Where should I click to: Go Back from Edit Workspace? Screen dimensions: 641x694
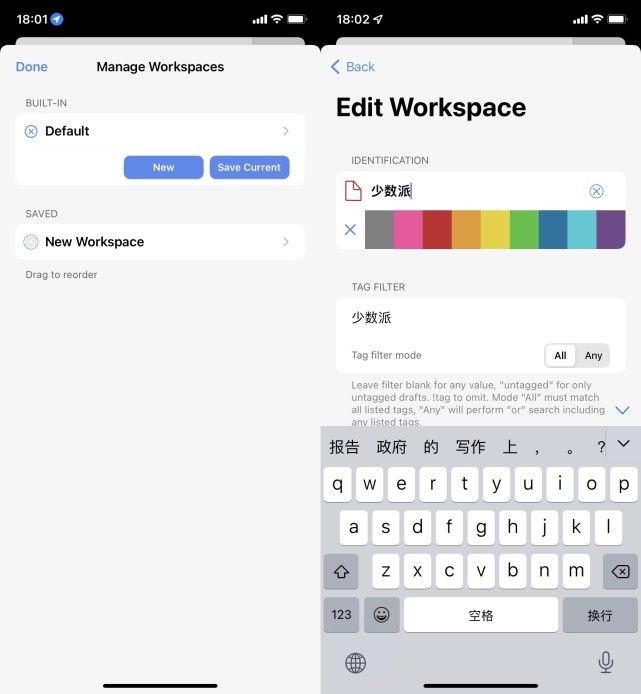[353, 67]
